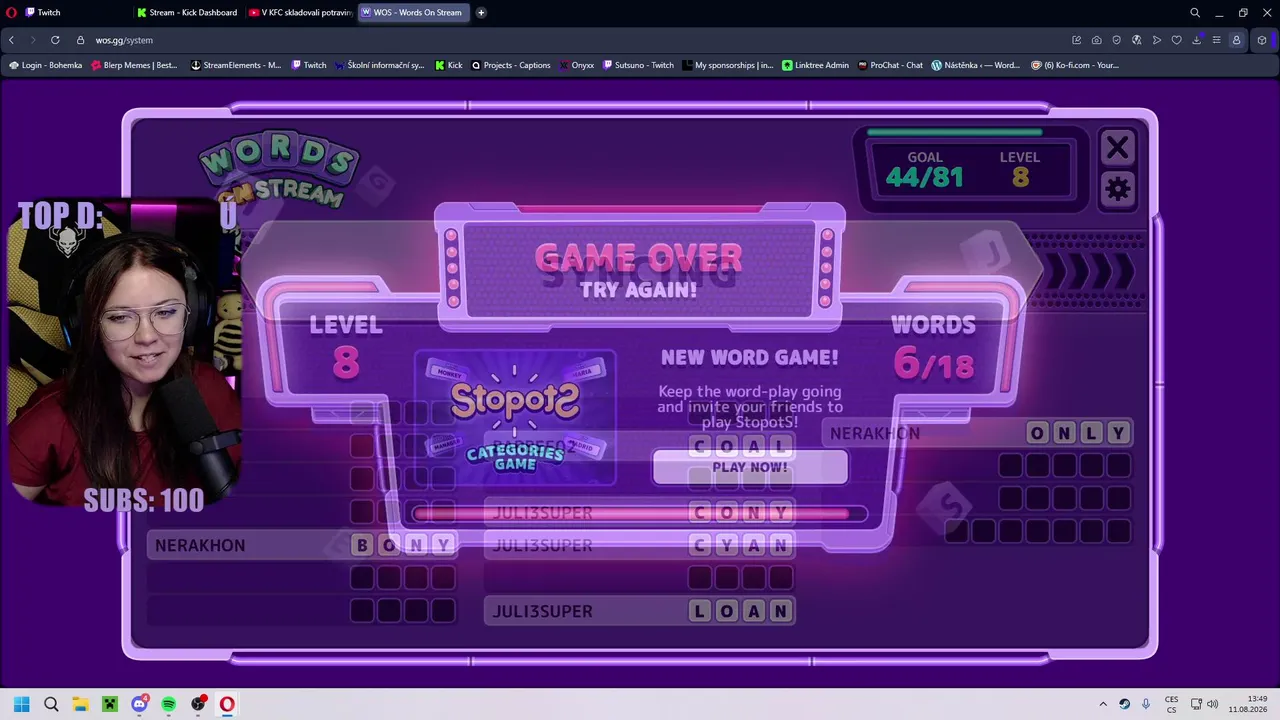Switch to the Twitch tab
The height and width of the screenshot is (720, 1280).
[75, 12]
